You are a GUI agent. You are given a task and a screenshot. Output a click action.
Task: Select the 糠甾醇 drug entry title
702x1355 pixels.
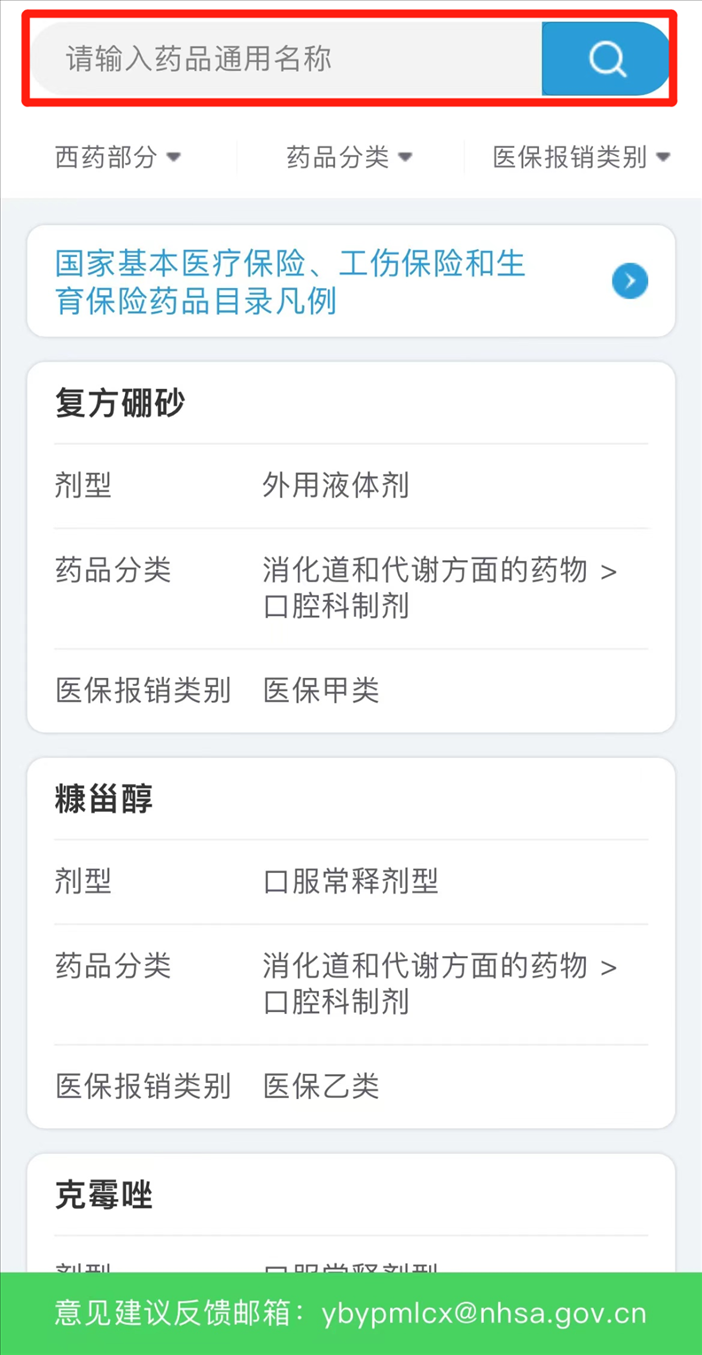104,800
